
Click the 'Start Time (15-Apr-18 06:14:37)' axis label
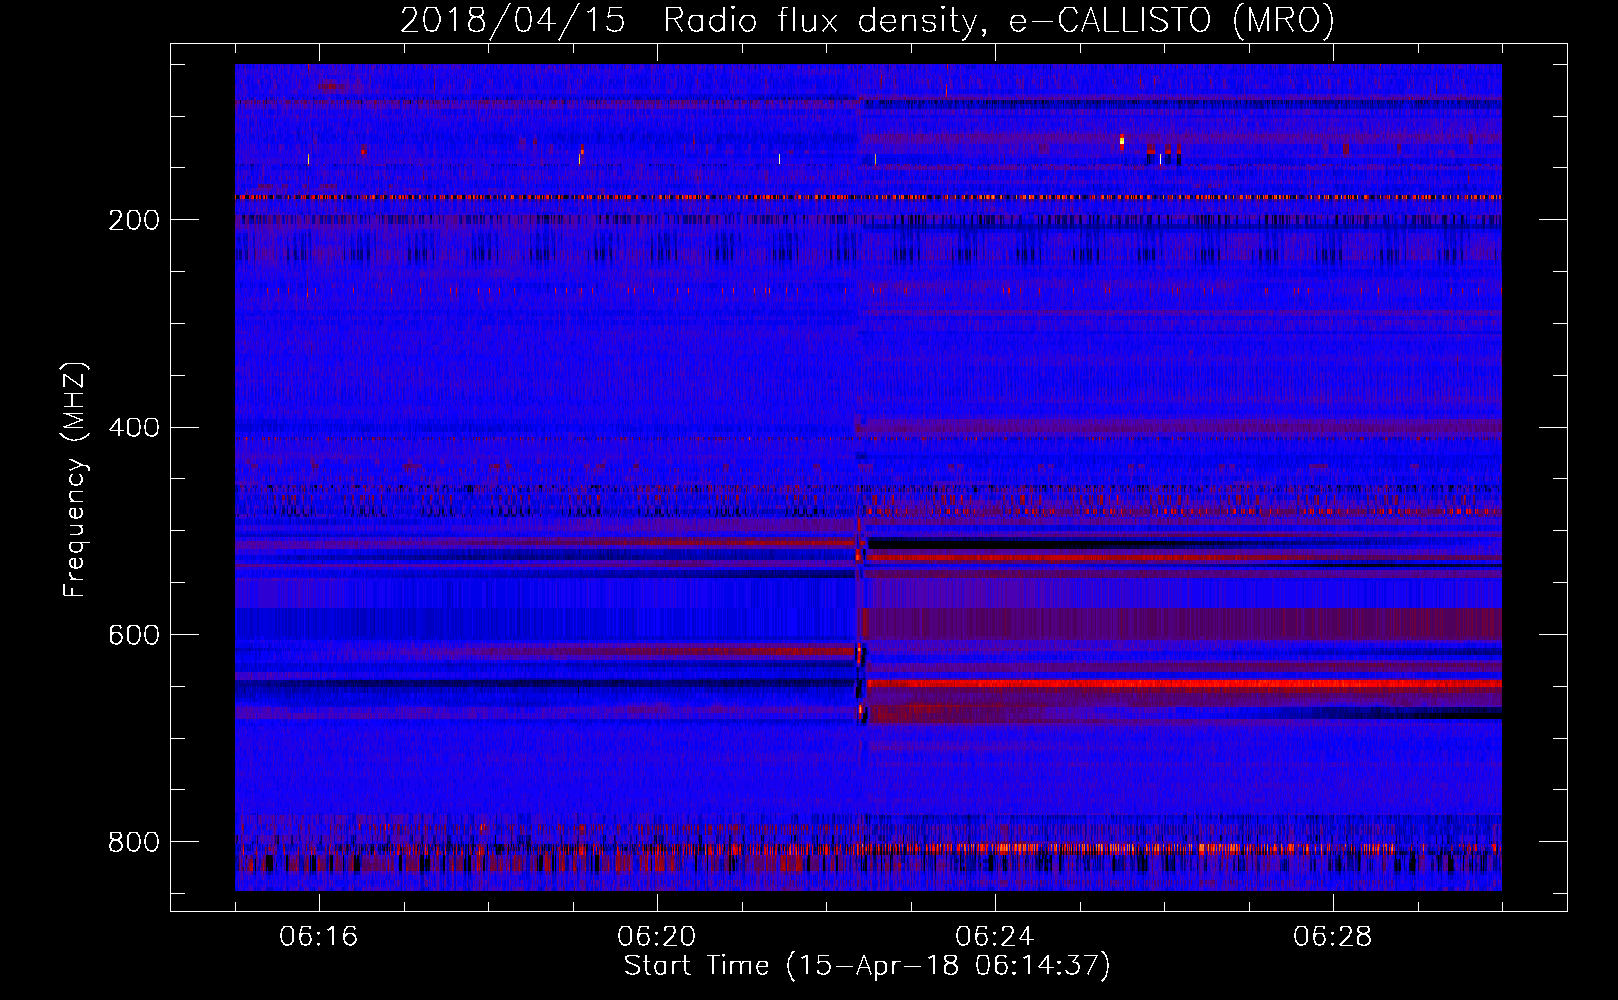point(867,966)
